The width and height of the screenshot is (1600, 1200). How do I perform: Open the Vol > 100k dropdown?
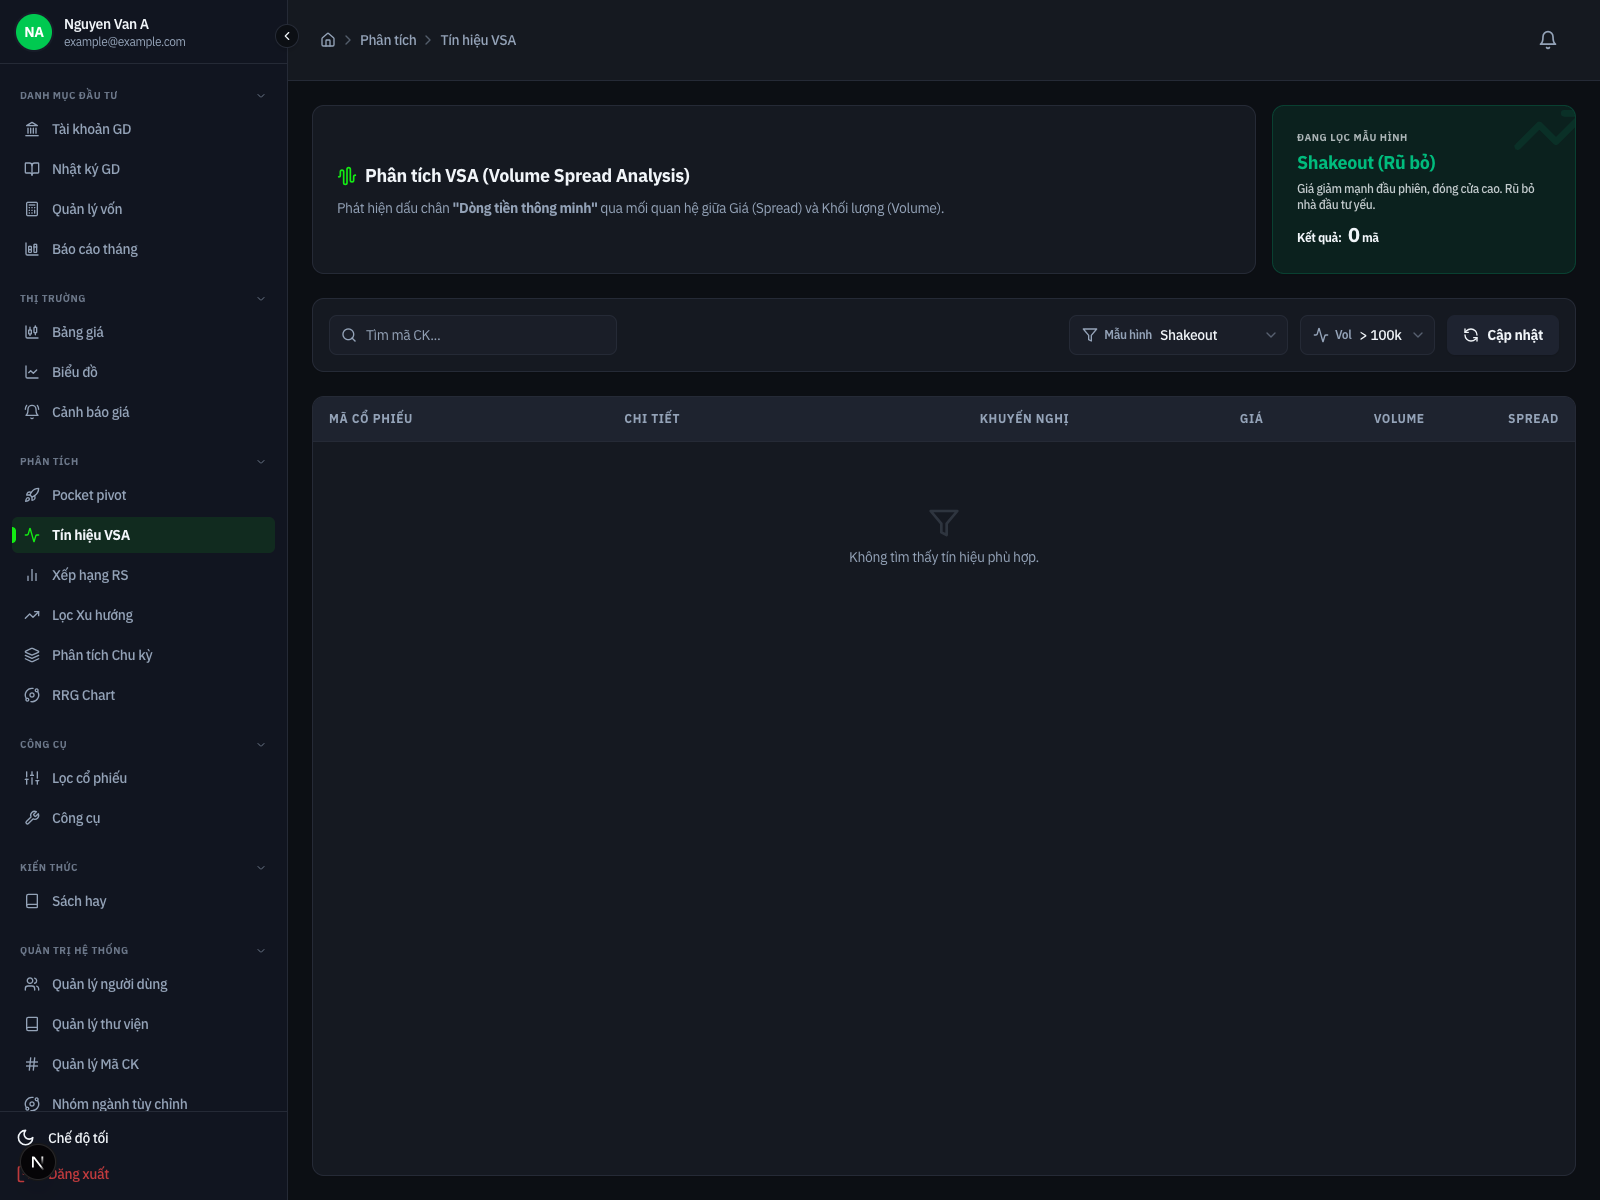pos(1366,335)
